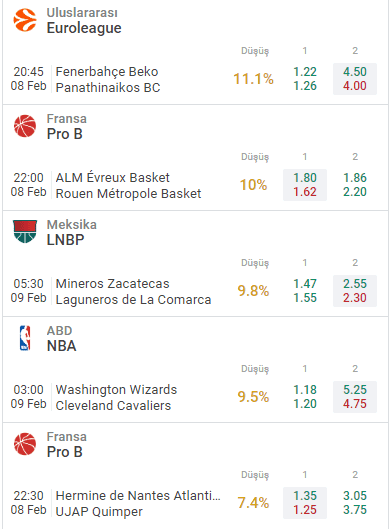The height and width of the screenshot is (529, 391).
Task: Select highlighted 1.35/1.25 odds for Nantes
Action: (305, 503)
